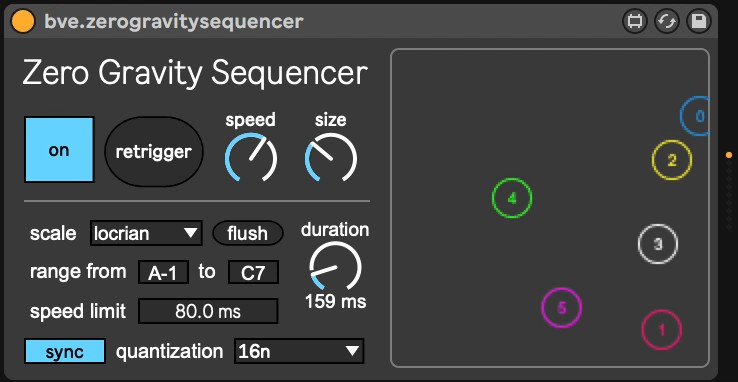Disable the sync toggle
738x382 pixels.
click(65, 351)
